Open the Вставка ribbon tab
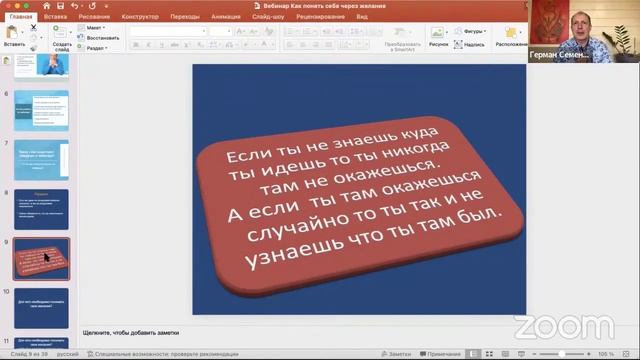Screen dimensions: 640x360 point(55,17)
